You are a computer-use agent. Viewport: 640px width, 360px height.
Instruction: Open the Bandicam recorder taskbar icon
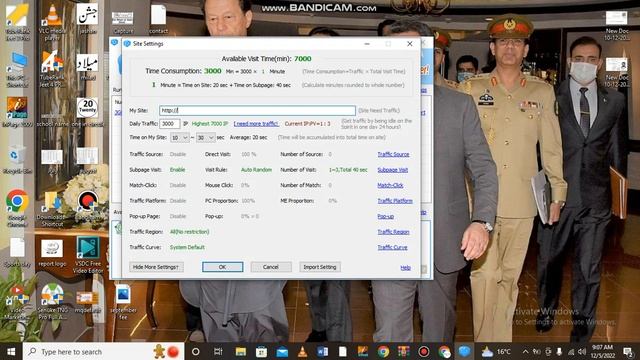click(x=424, y=351)
